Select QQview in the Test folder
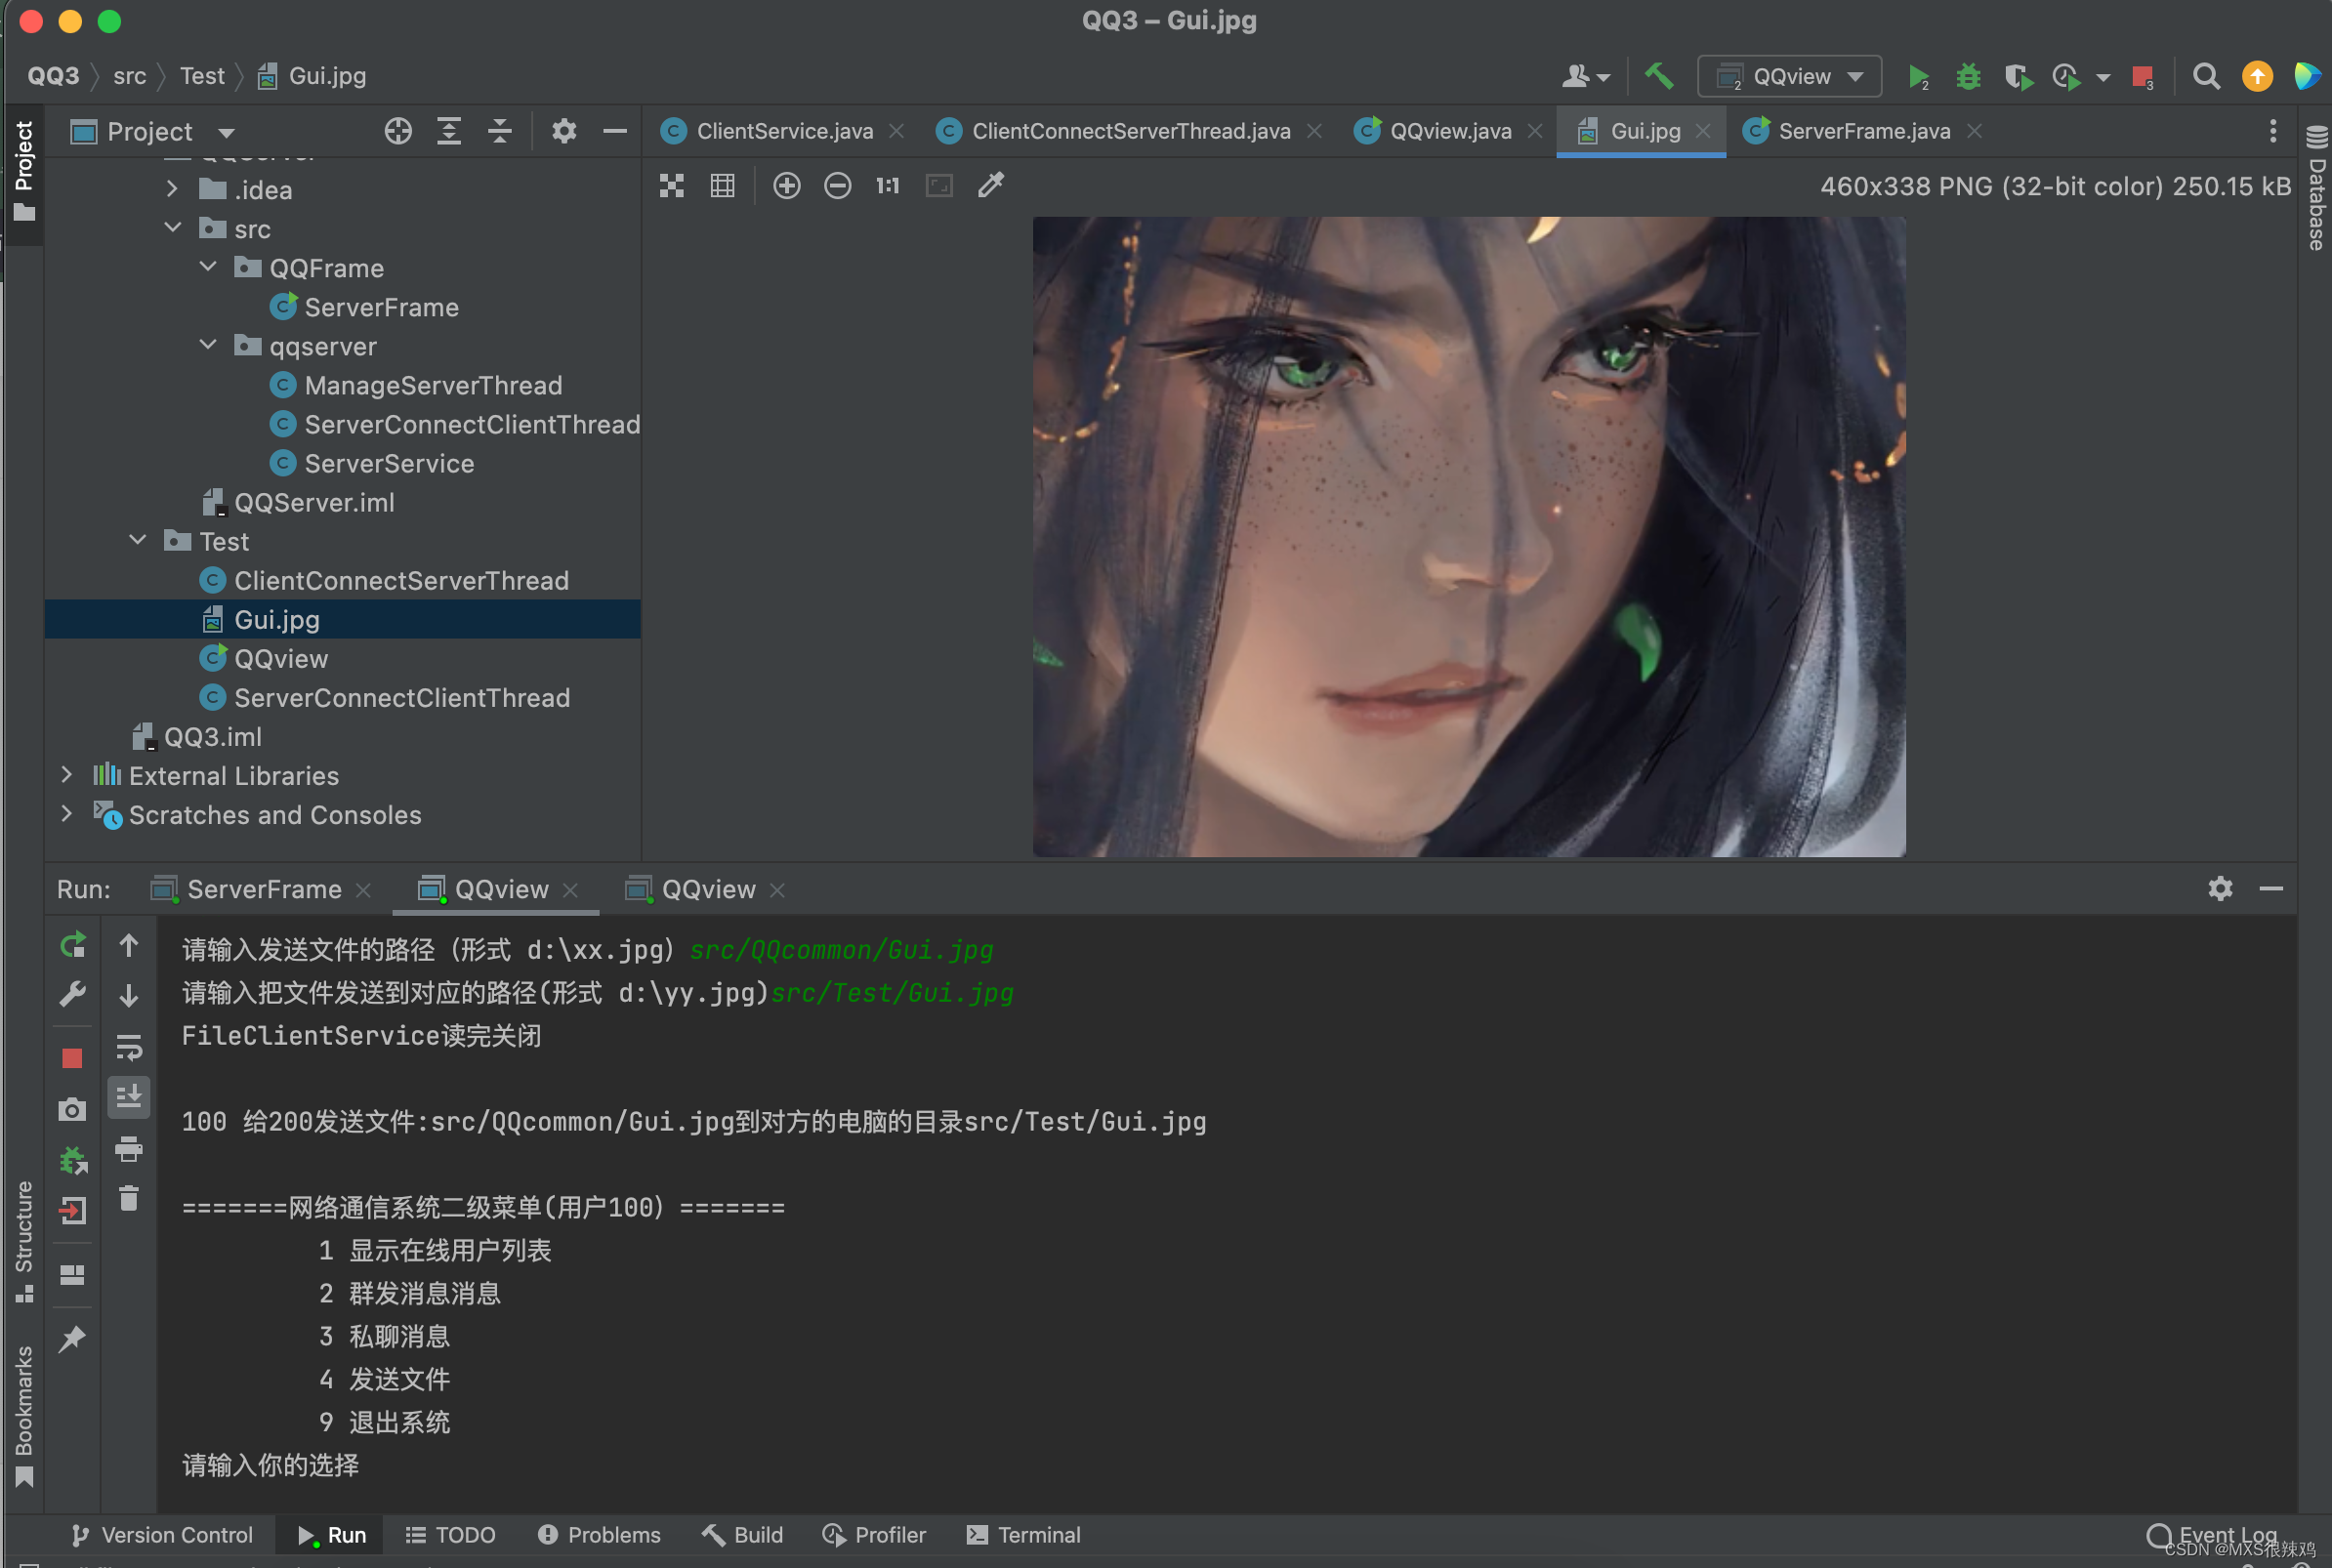 tap(280, 659)
